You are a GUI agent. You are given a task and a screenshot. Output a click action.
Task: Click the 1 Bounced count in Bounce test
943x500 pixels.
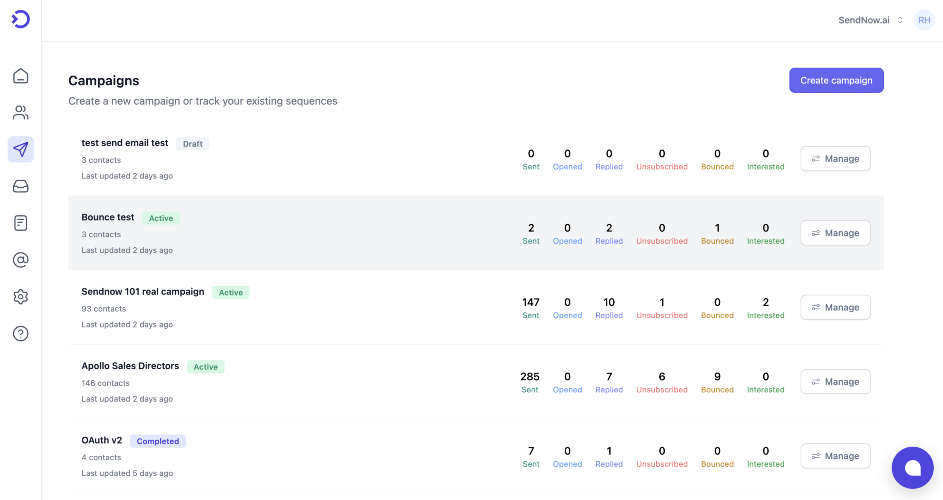(x=717, y=228)
